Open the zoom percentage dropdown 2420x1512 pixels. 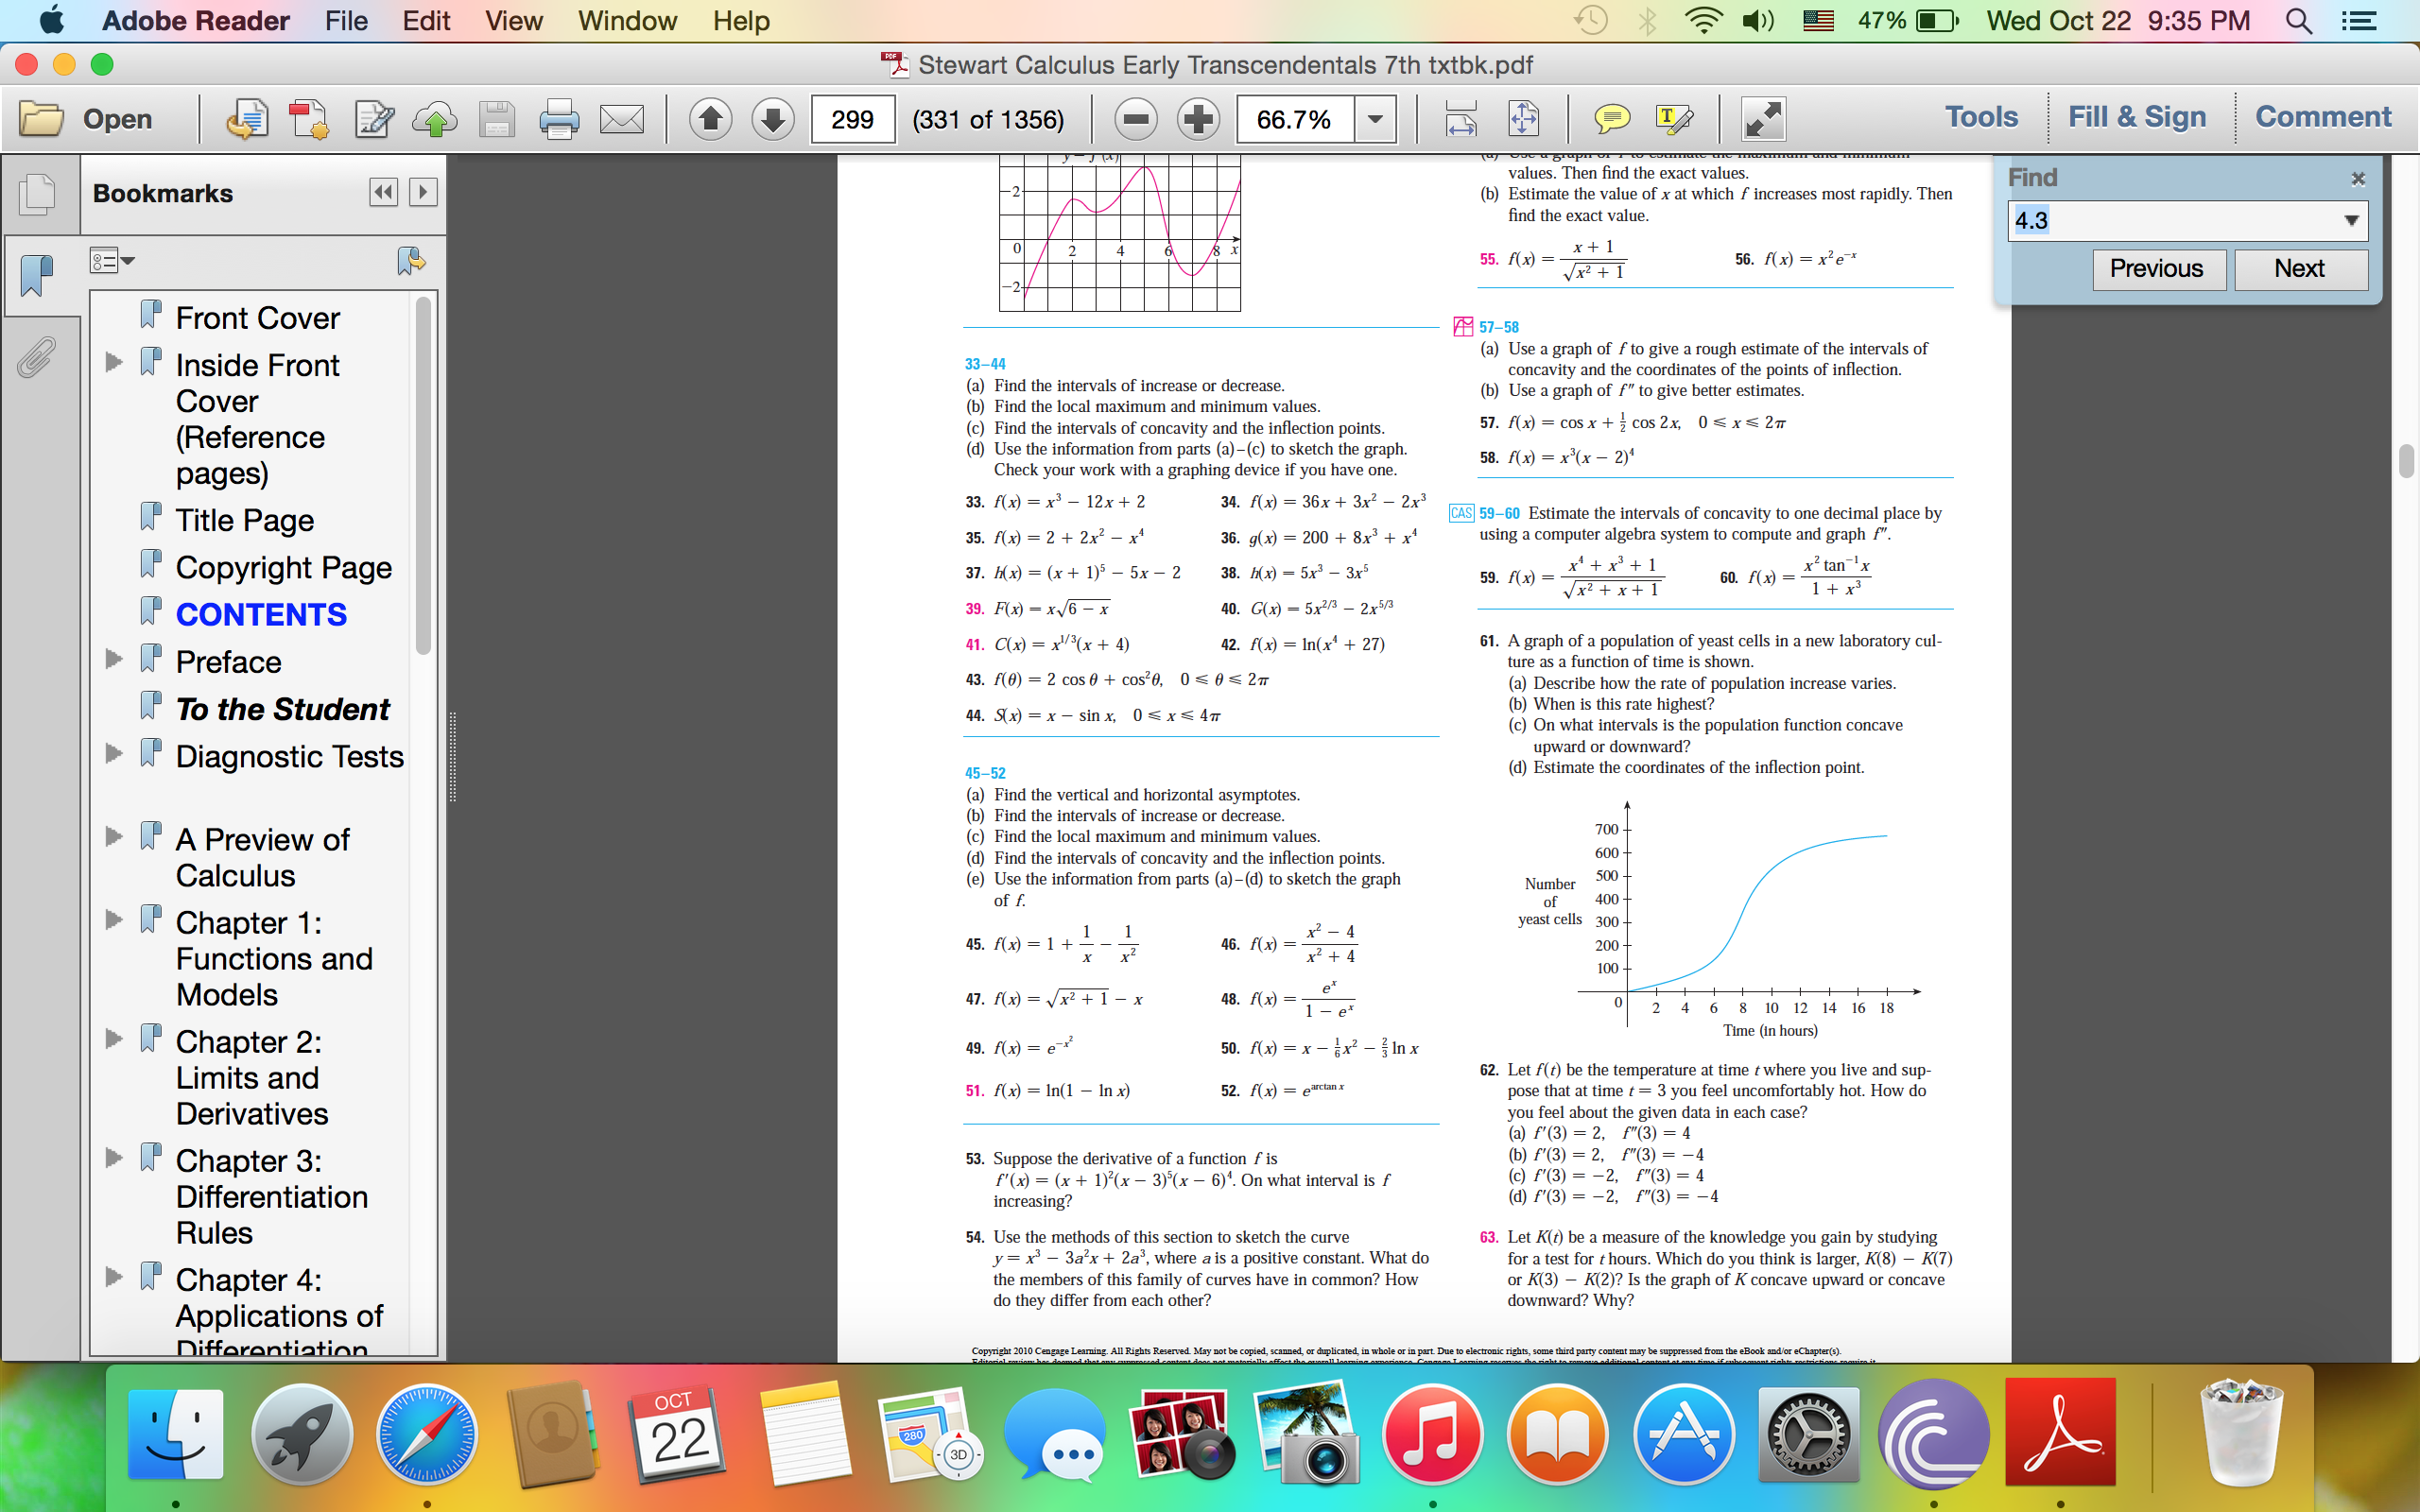[x=1375, y=119]
